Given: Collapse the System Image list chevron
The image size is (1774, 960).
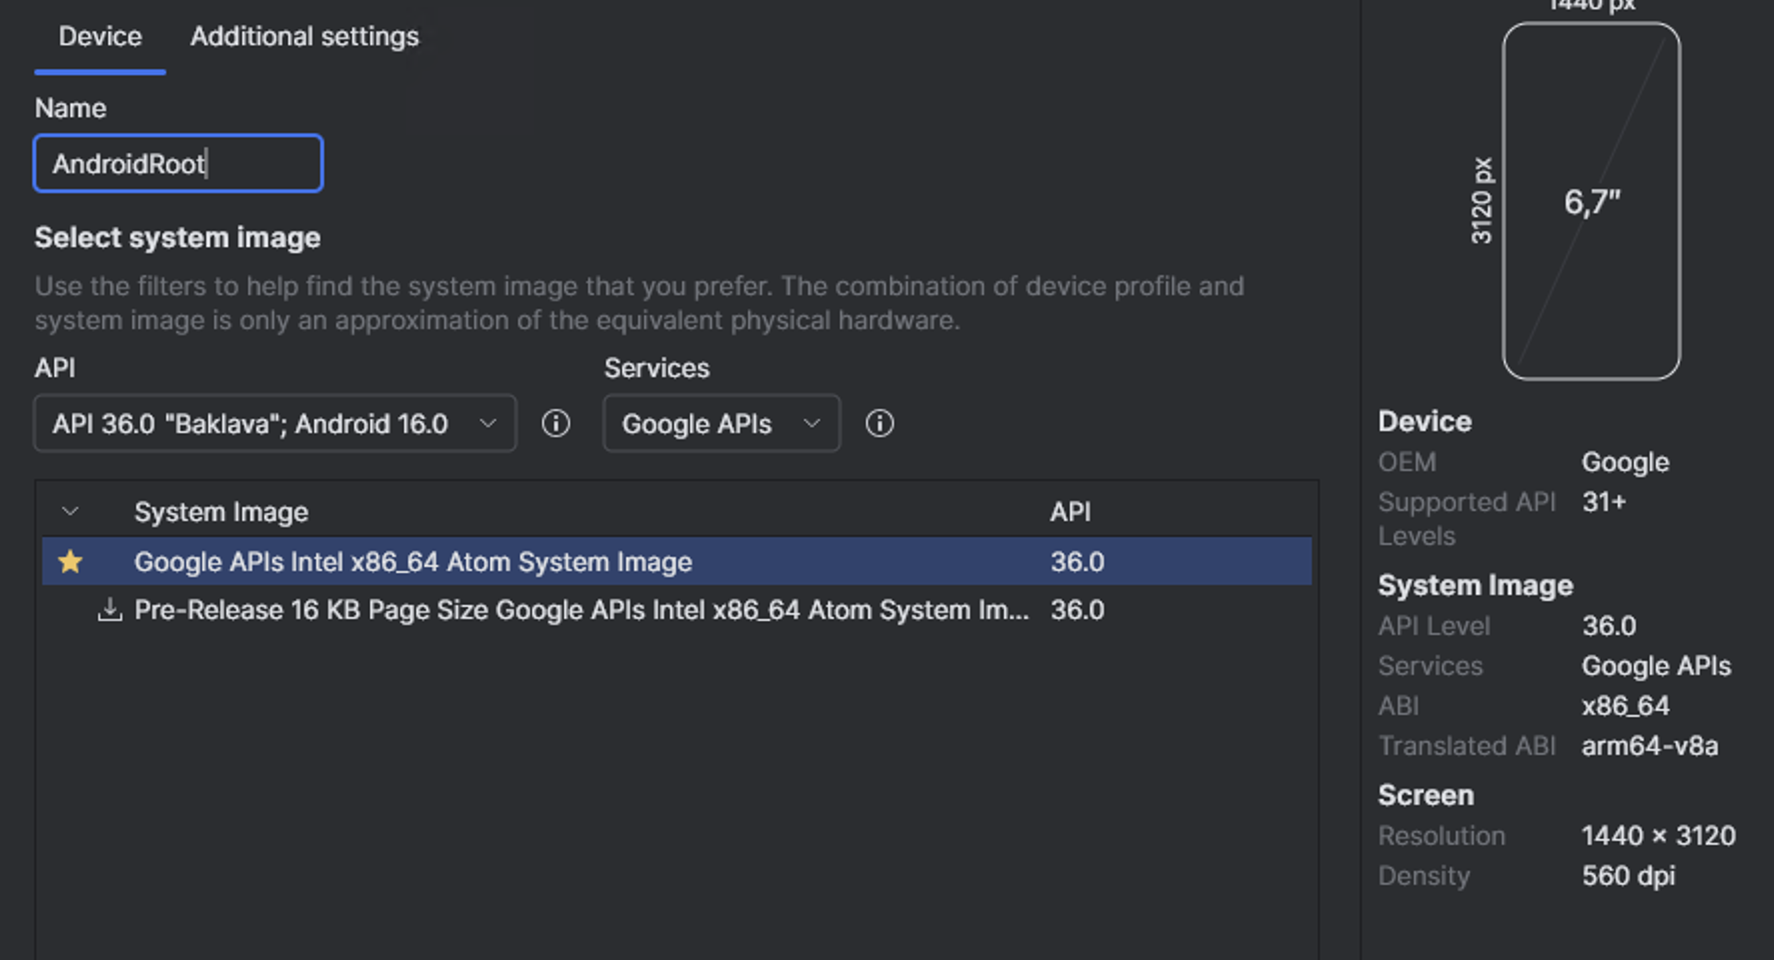Looking at the screenshot, I should point(70,511).
